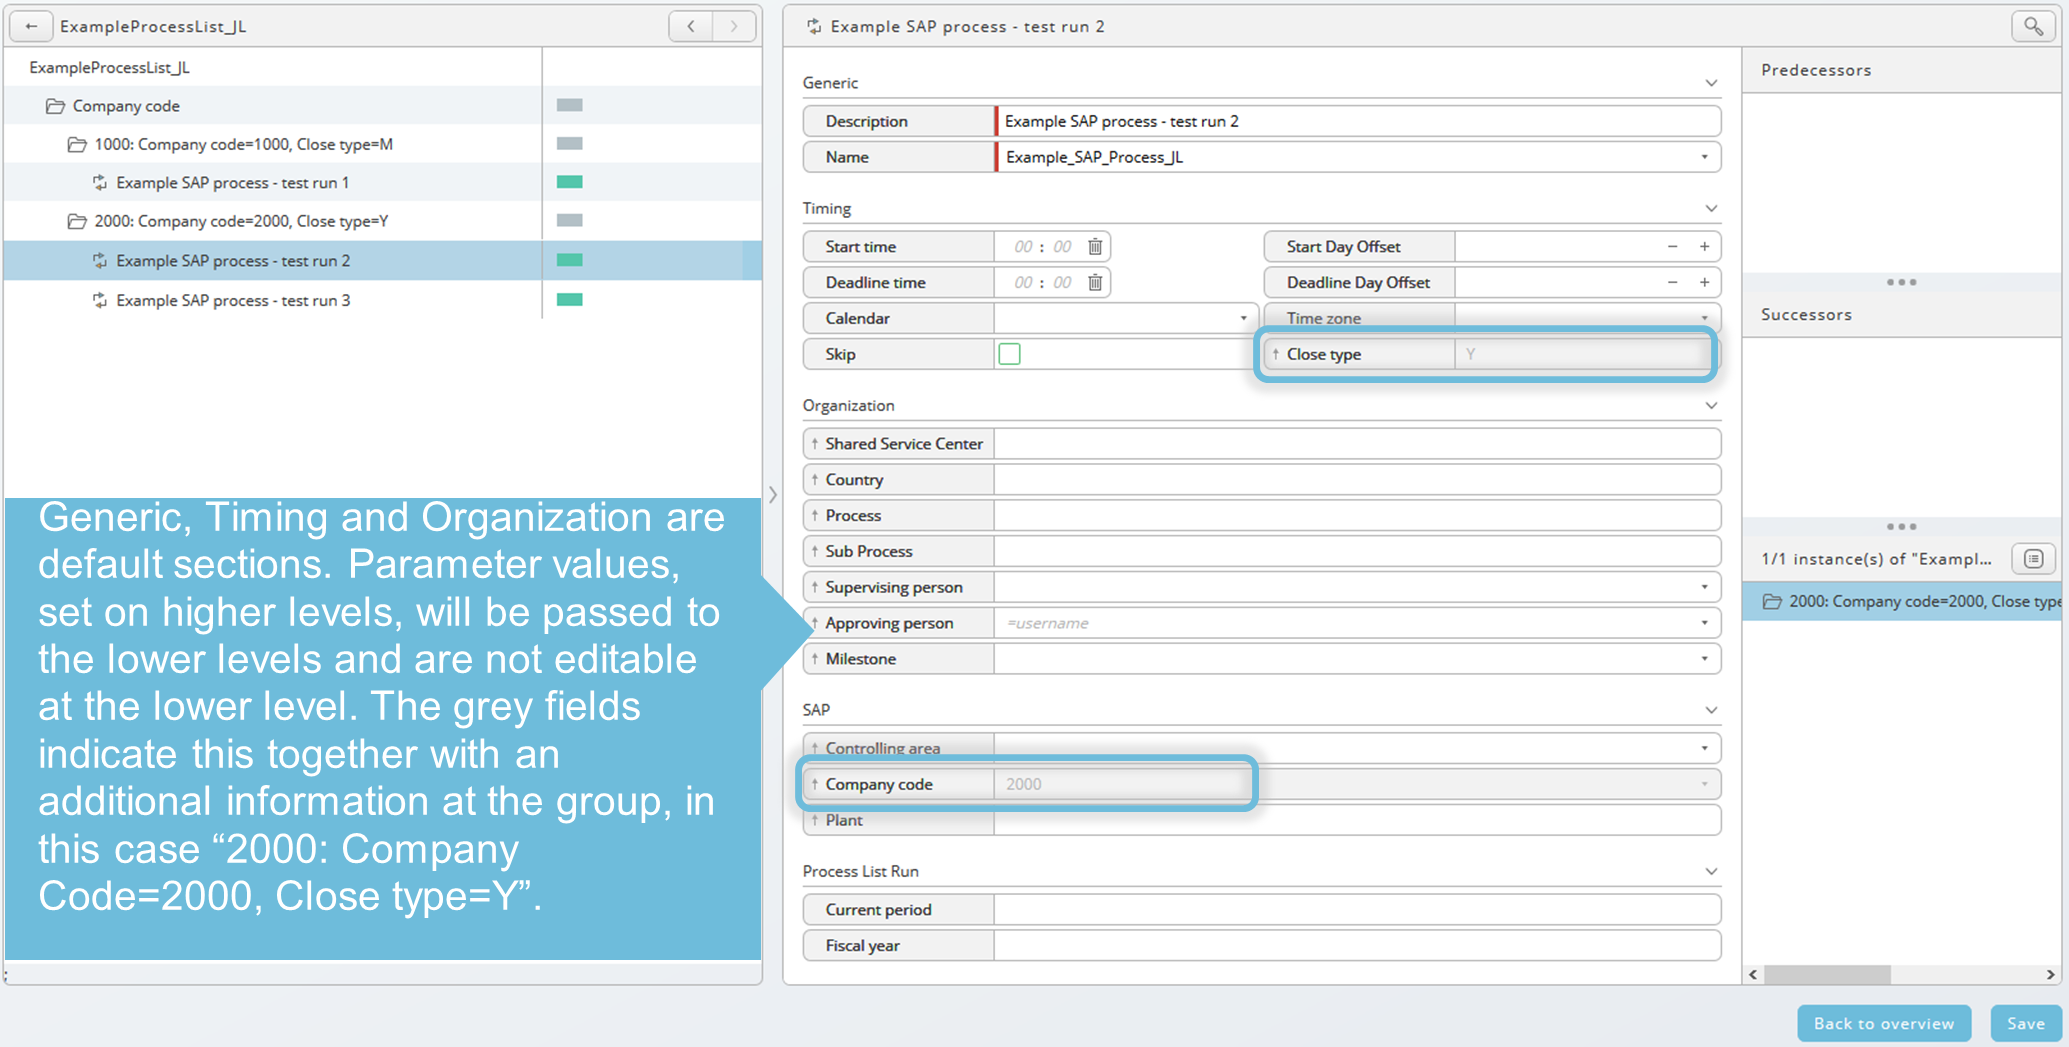Select Example SAP process - test run 1
Viewport: 2069px width, 1047px height.
(x=232, y=182)
